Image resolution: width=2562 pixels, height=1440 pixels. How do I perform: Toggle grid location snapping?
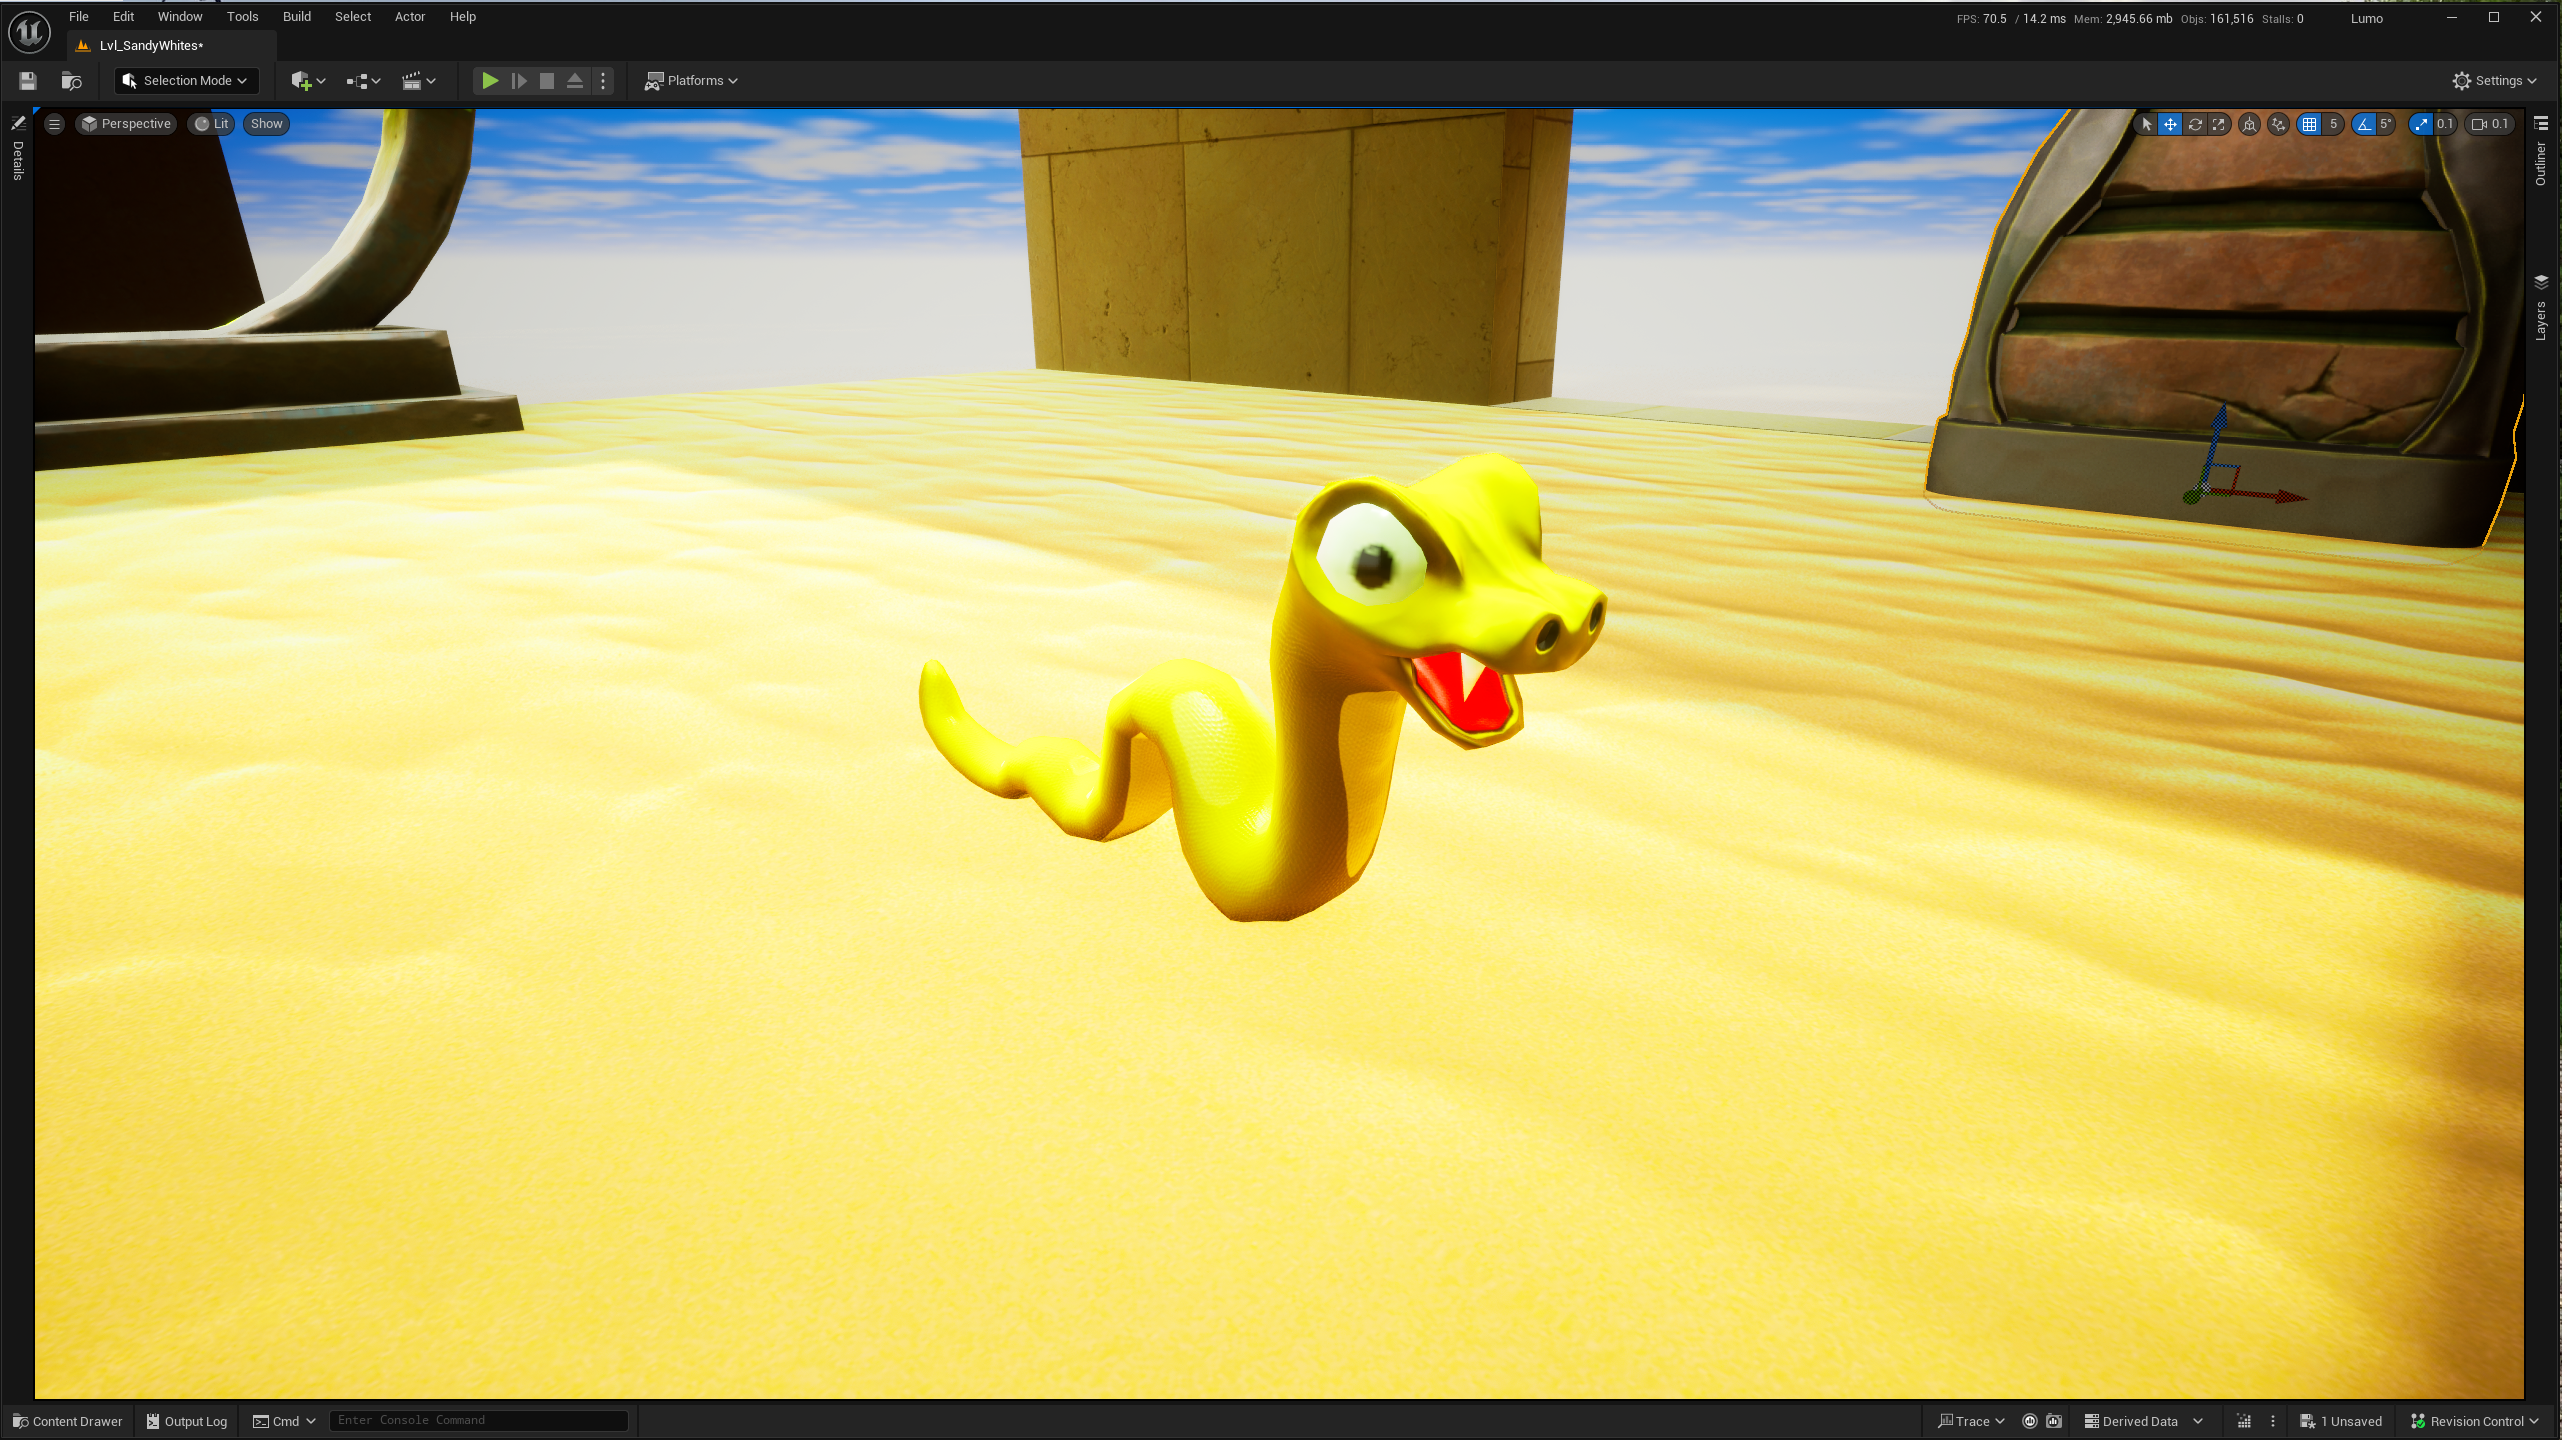(2309, 124)
